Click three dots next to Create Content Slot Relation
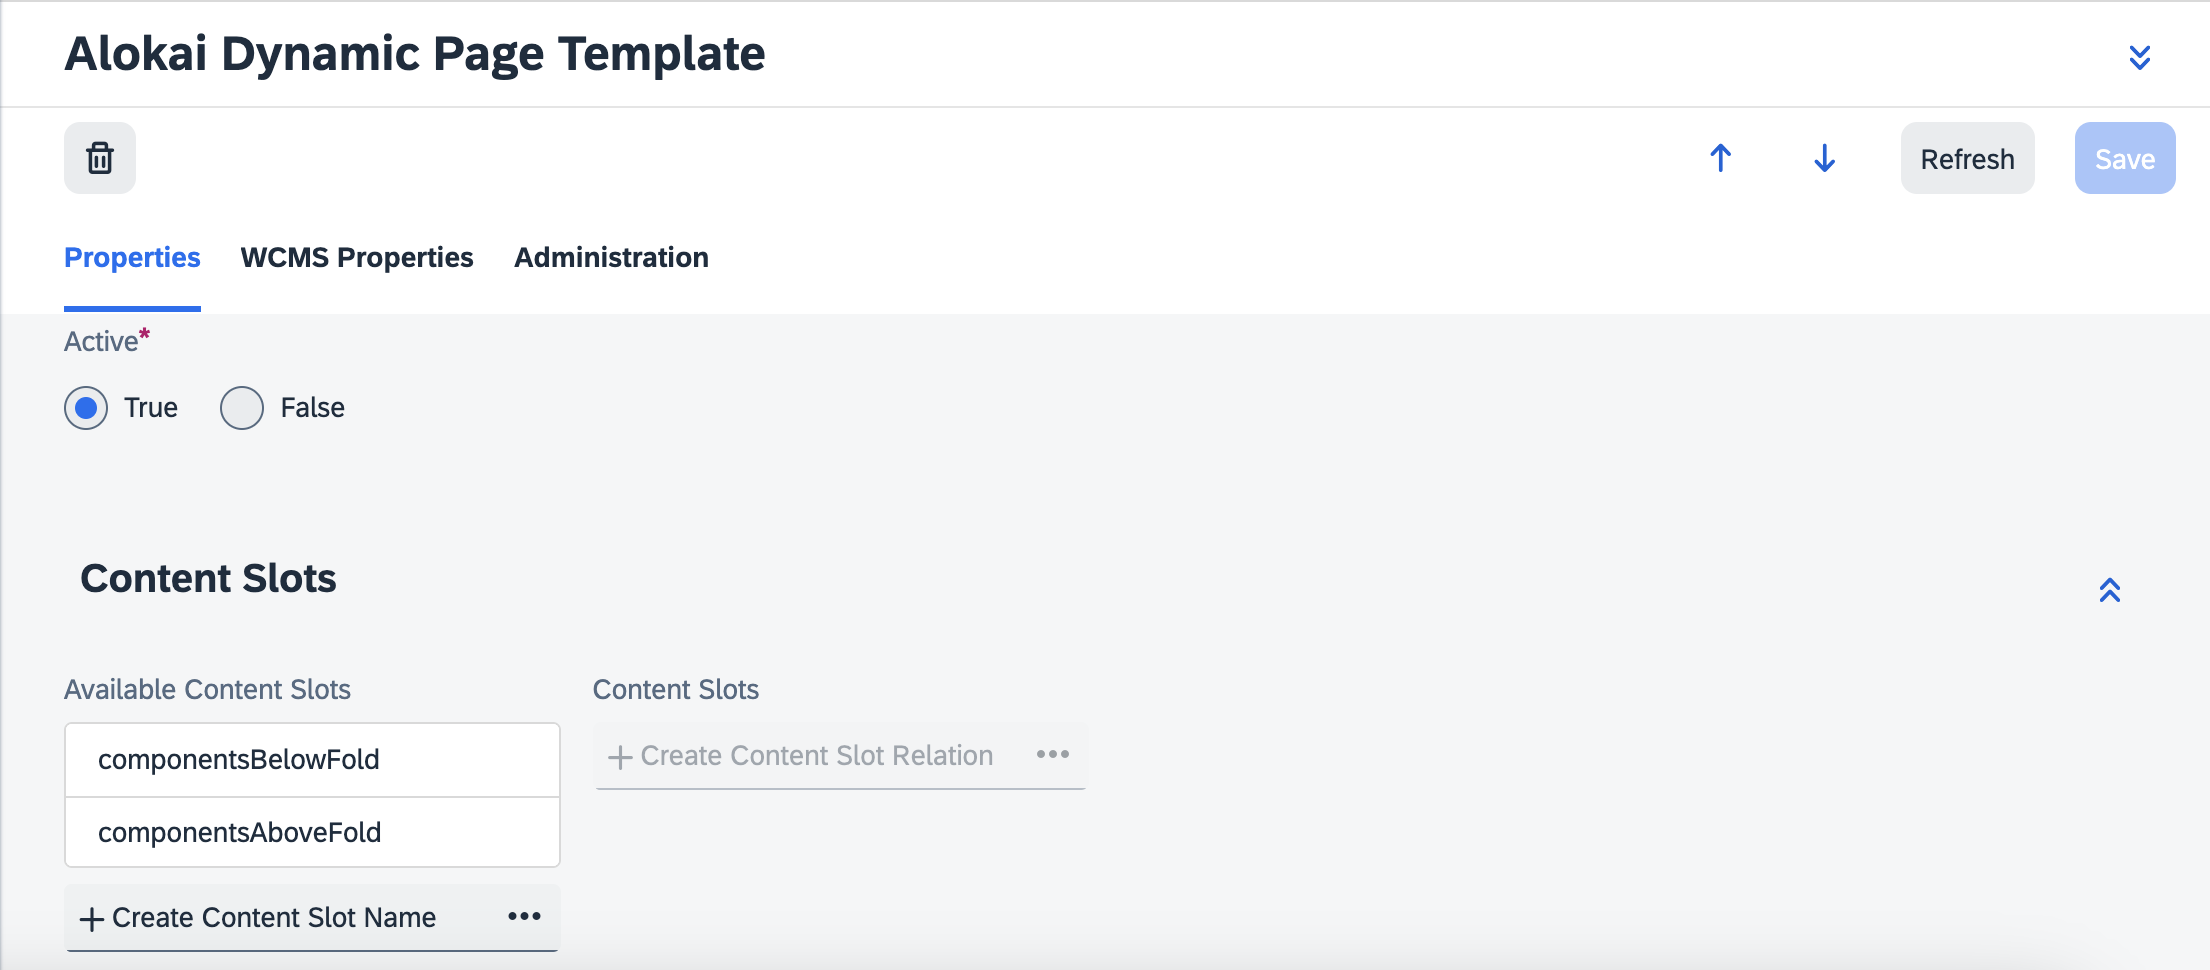This screenshot has height=970, width=2210. click(x=1052, y=754)
